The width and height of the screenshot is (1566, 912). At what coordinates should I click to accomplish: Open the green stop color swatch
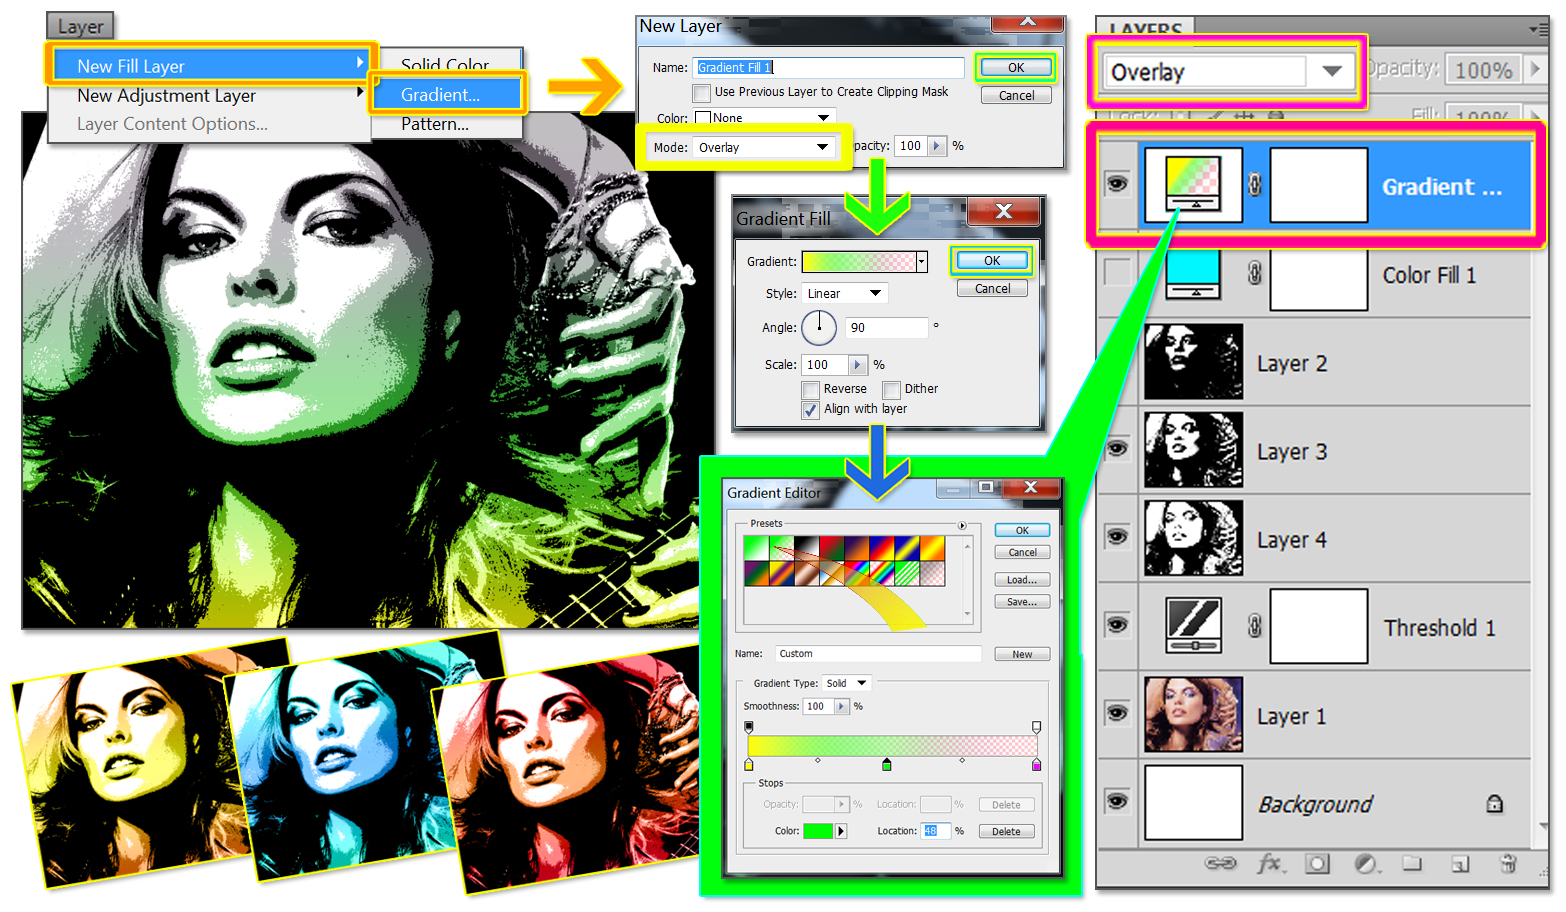click(817, 830)
